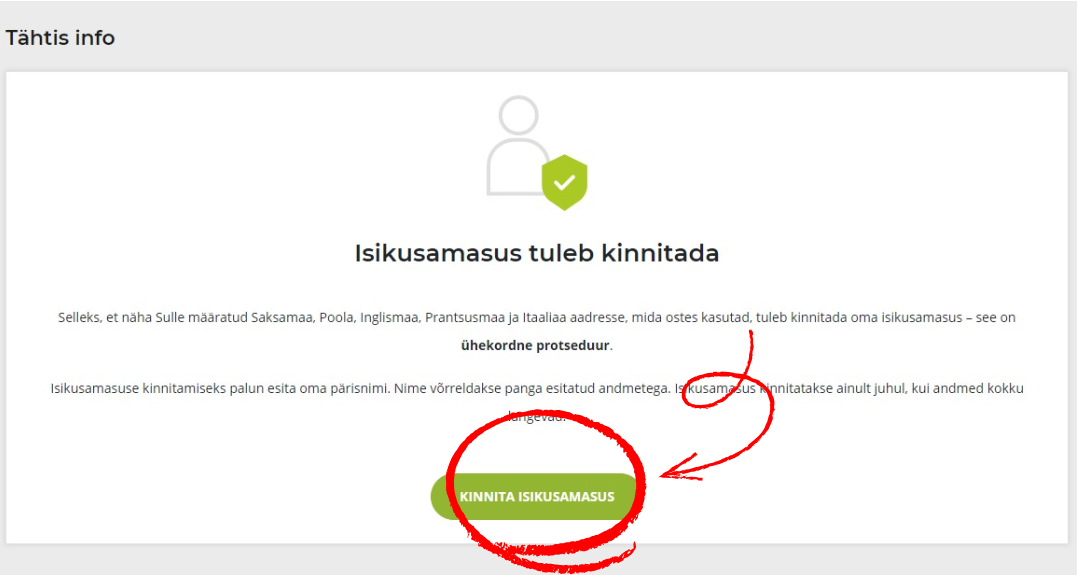This screenshot has height=575, width=1078.
Task: Click the green shield checkmark icon
Action: (x=564, y=182)
